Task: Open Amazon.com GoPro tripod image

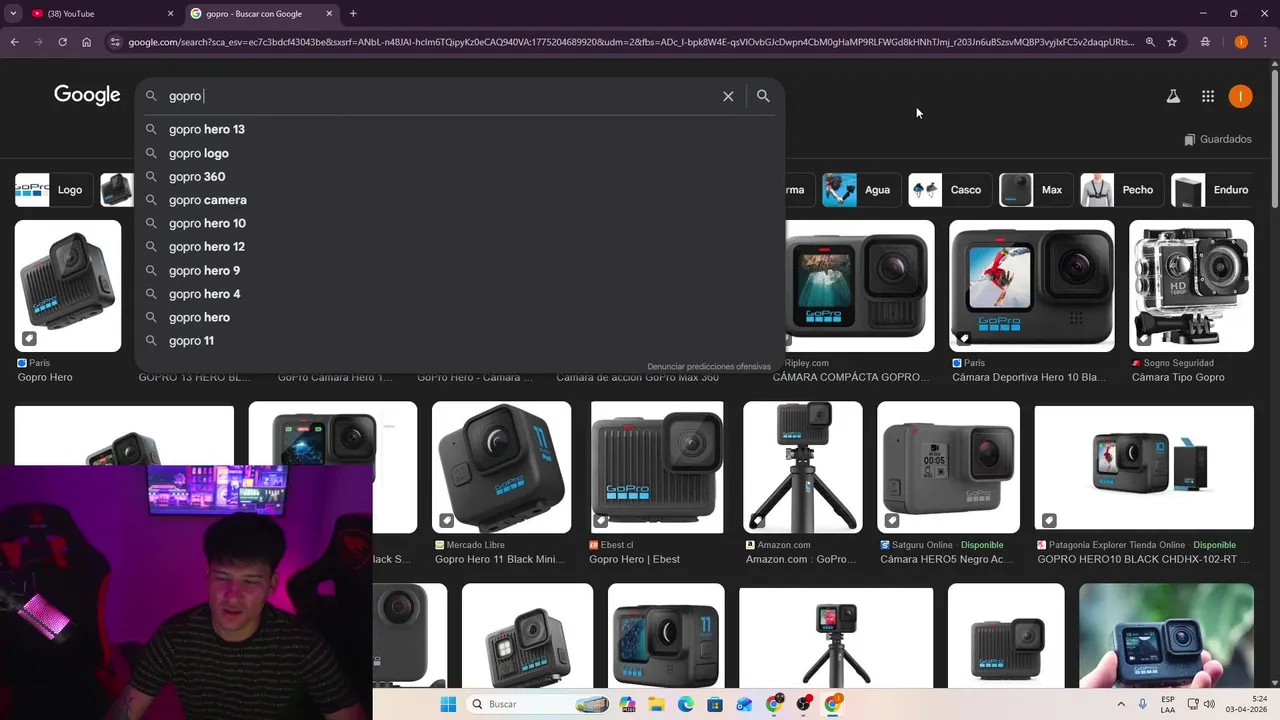Action: click(803, 467)
